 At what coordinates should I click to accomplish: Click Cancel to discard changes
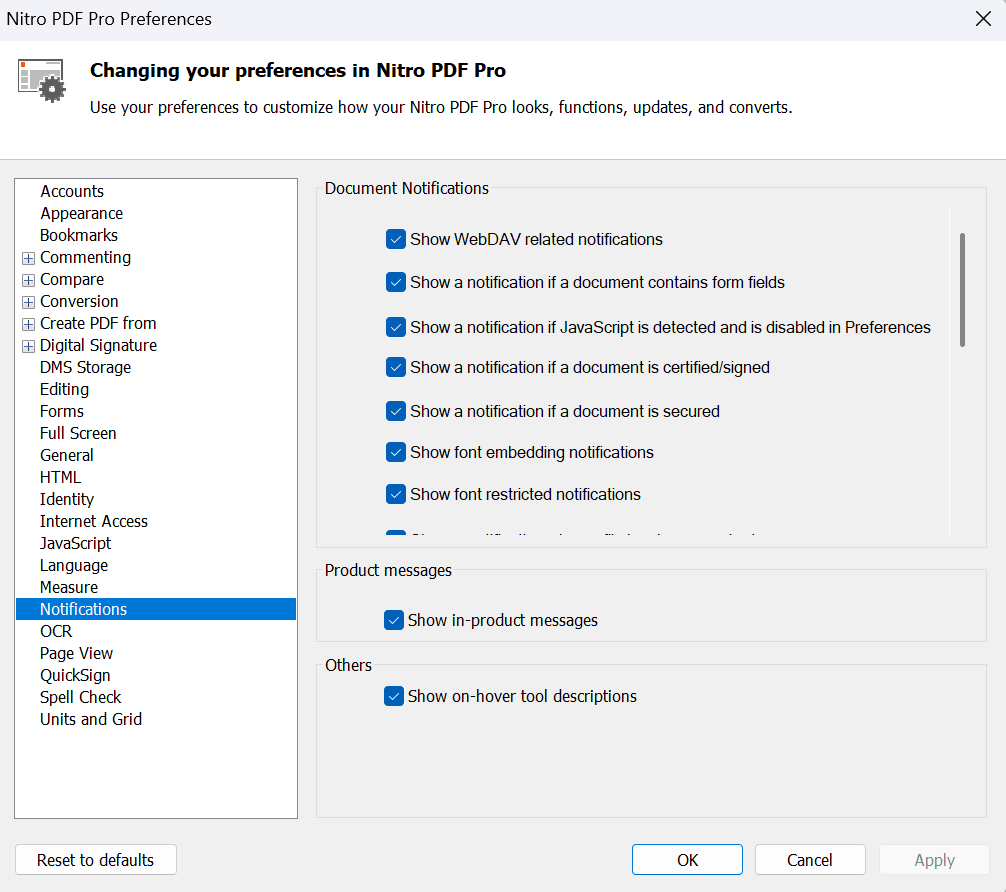tap(810, 860)
